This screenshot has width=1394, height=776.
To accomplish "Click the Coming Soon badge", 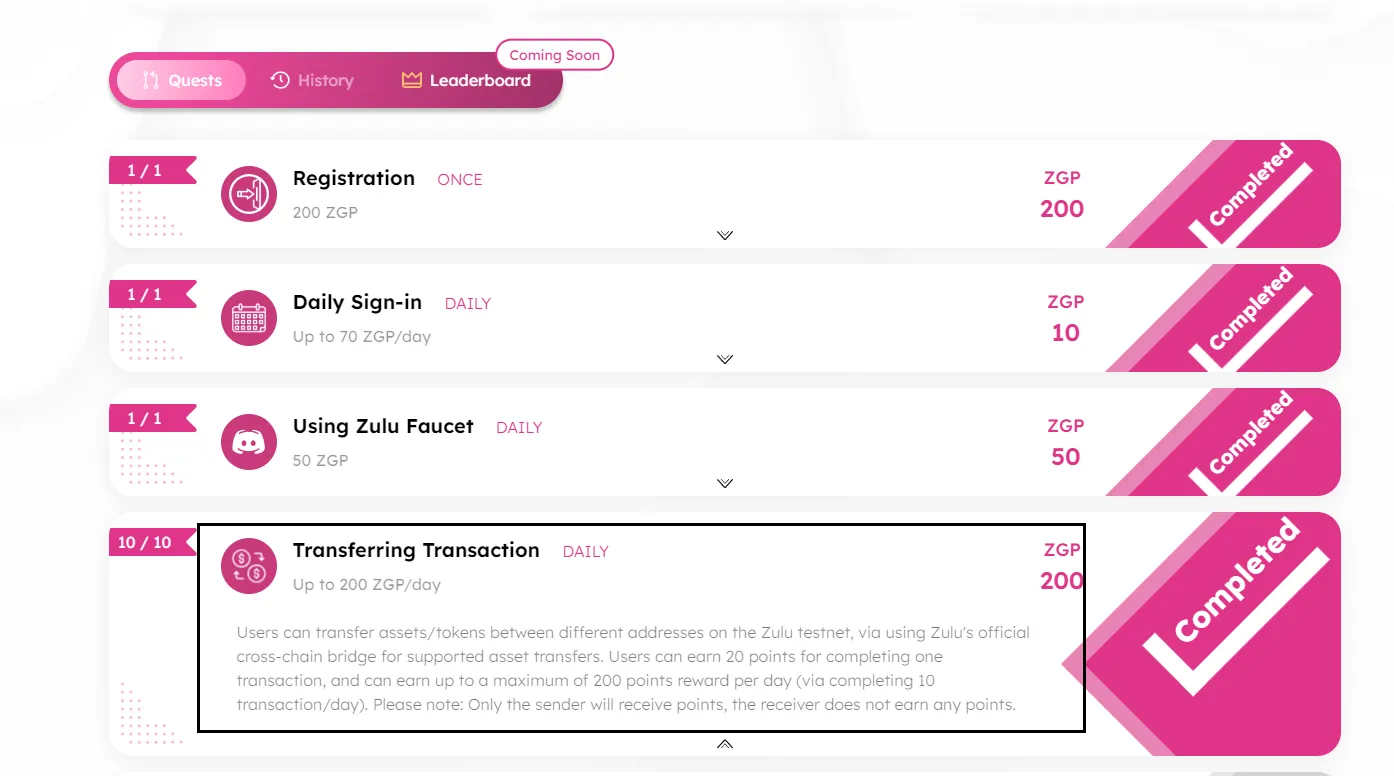I will 554,55.
